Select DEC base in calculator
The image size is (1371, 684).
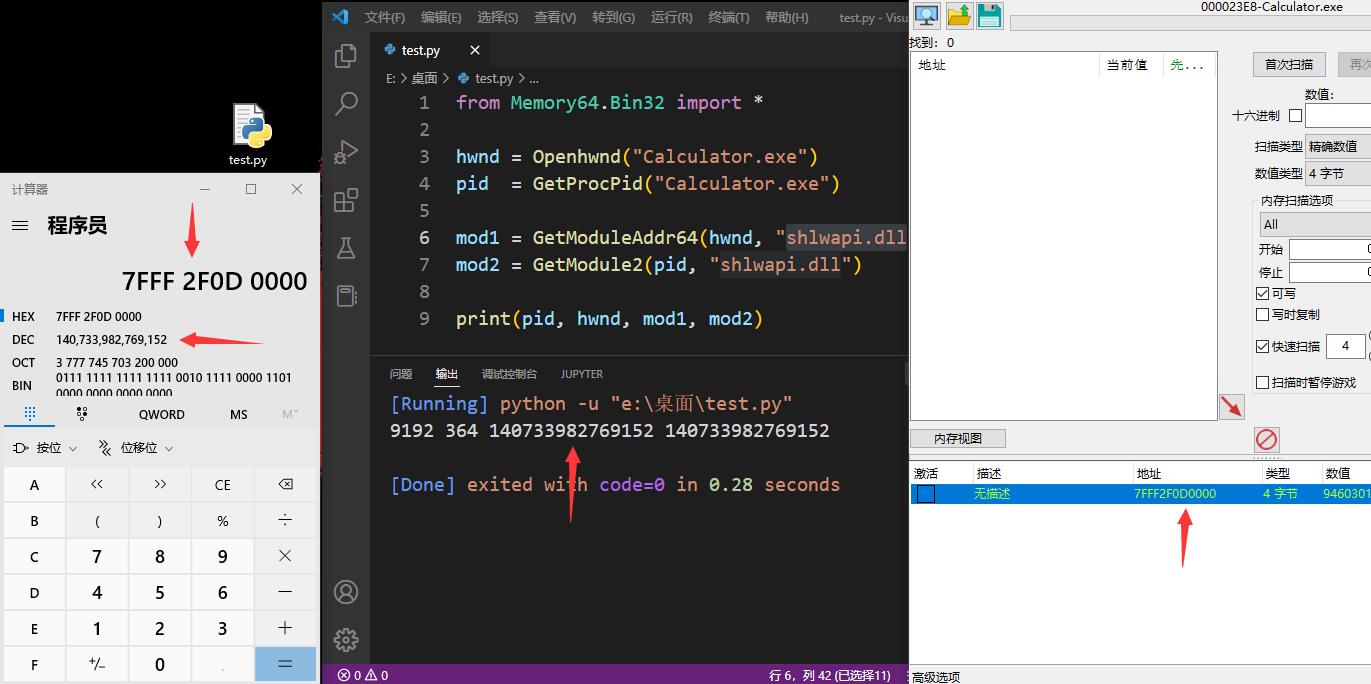(x=160, y=339)
